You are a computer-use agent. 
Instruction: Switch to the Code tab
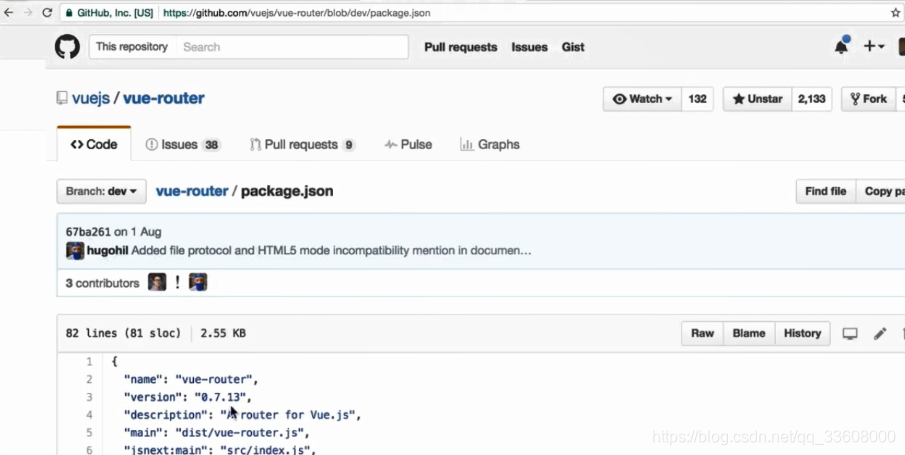(94, 144)
